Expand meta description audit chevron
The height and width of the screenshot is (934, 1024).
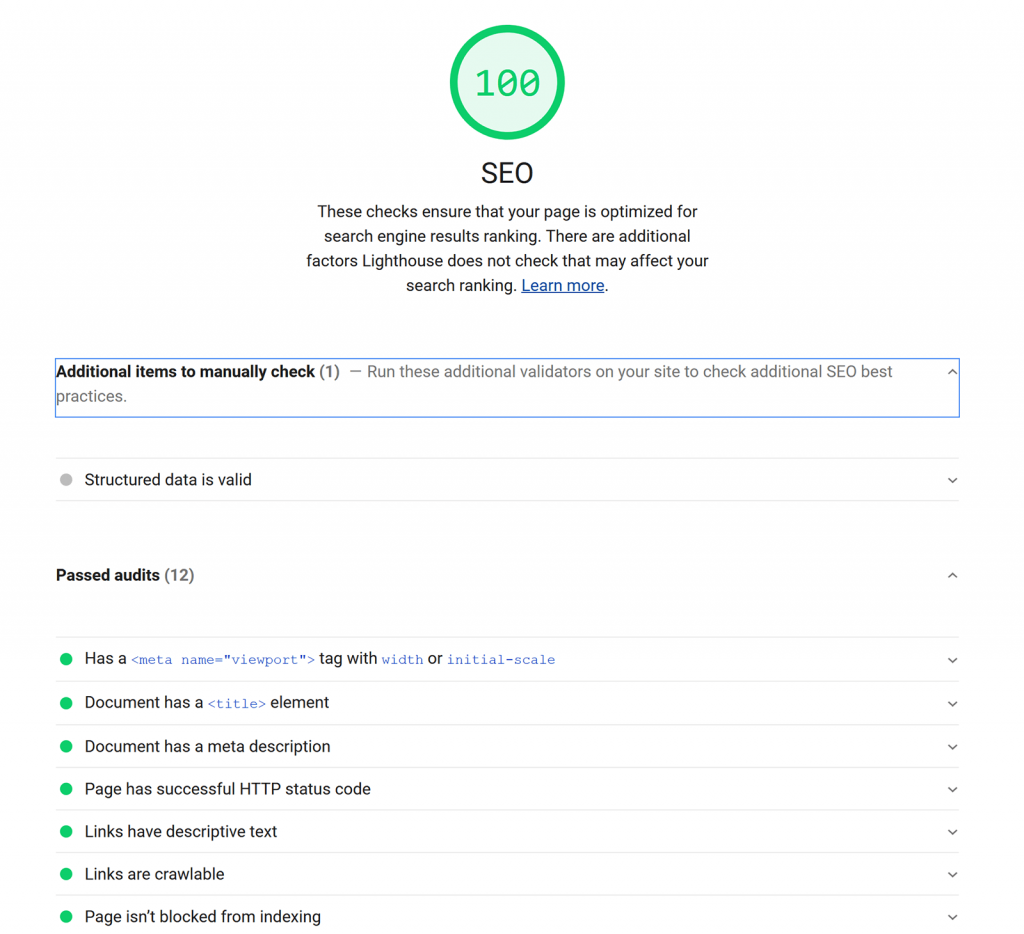point(952,747)
